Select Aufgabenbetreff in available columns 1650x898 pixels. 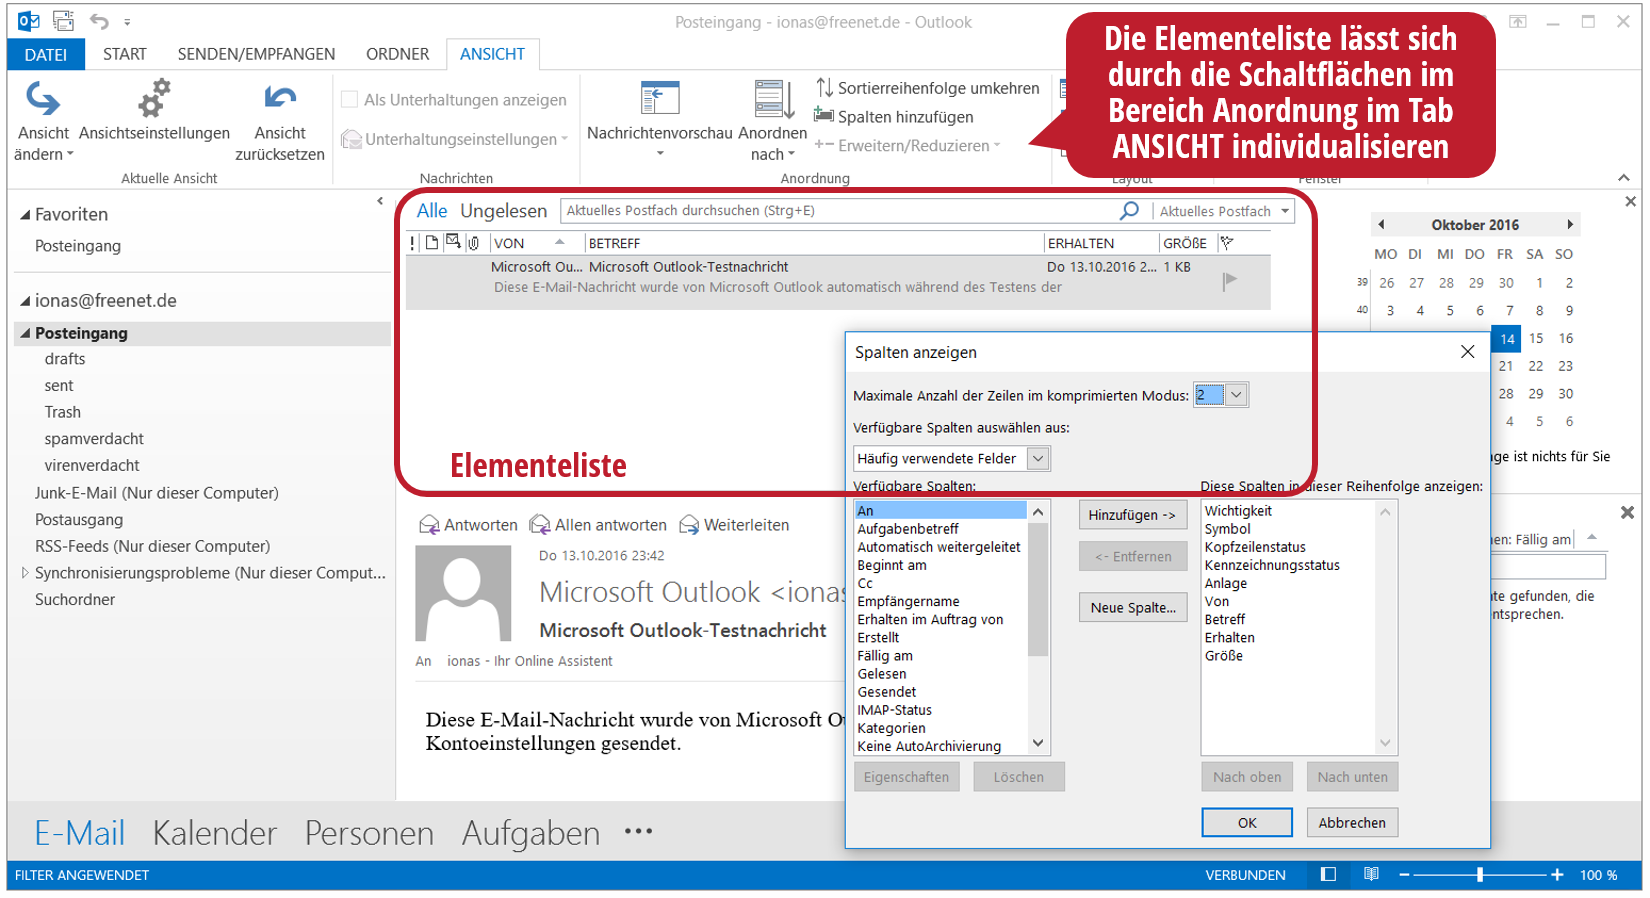pos(908,529)
